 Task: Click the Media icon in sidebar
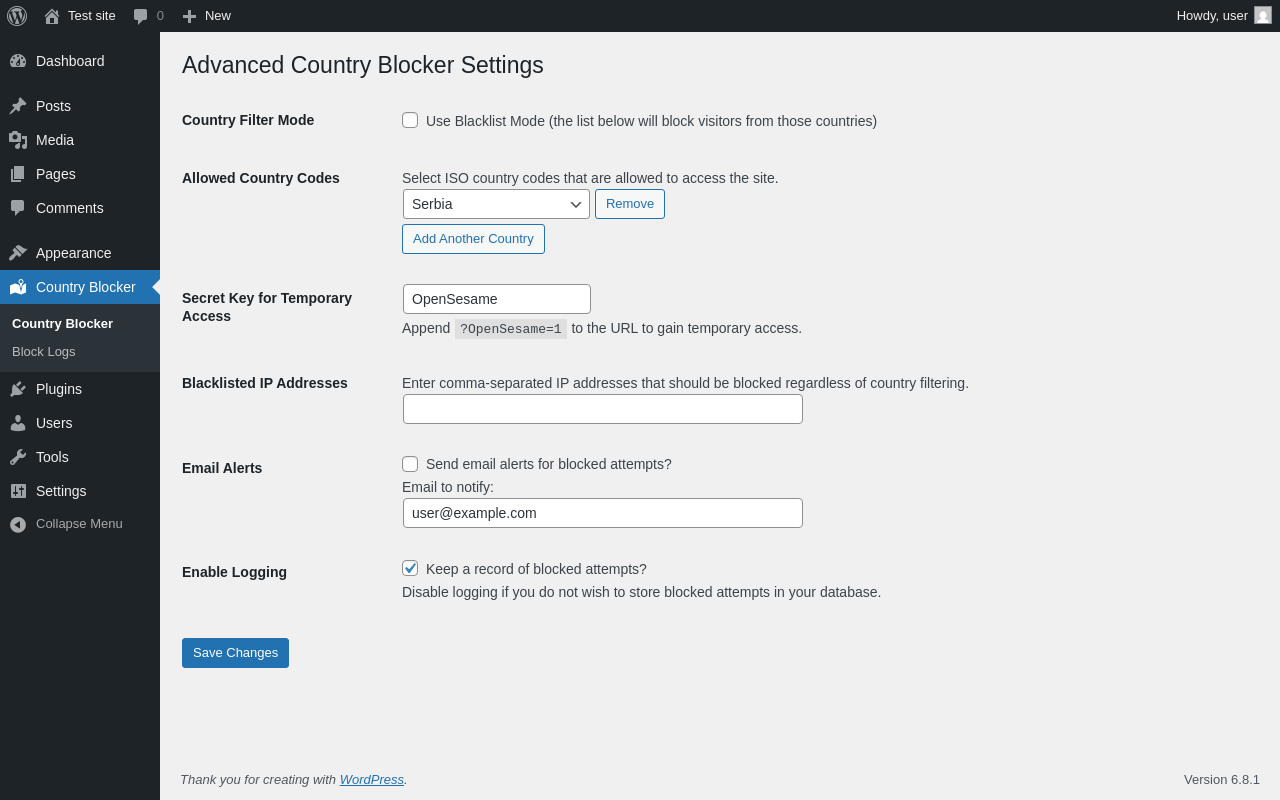pyautogui.click(x=18, y=140)
